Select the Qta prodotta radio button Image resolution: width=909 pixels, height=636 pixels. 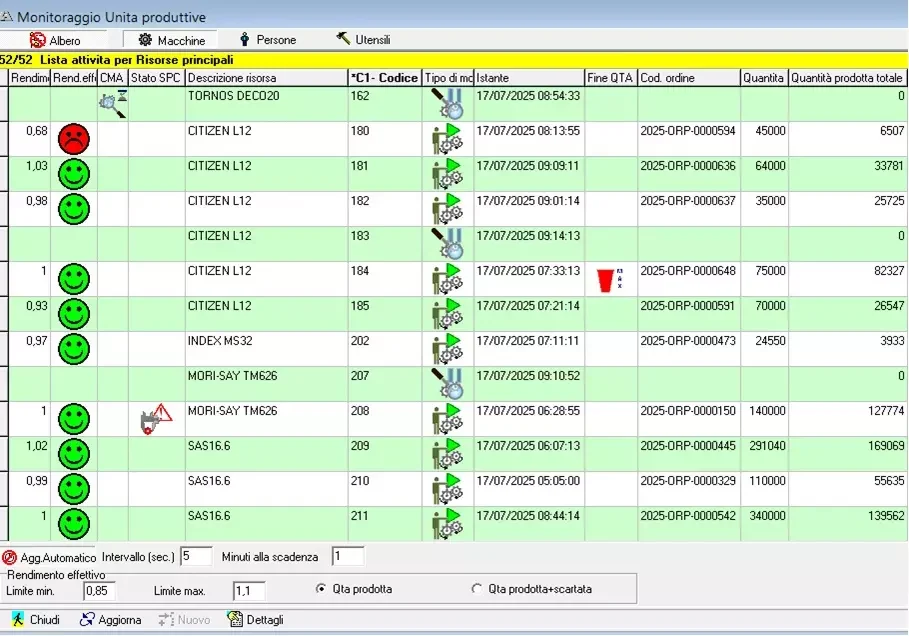click(321, 589)
